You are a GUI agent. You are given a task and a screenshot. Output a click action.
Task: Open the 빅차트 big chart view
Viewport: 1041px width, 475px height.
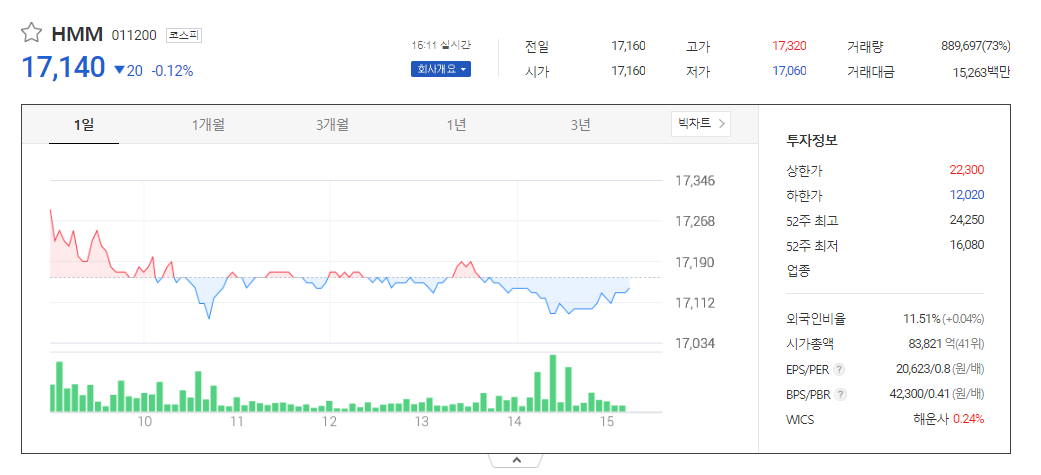click(x=700, y=124)
